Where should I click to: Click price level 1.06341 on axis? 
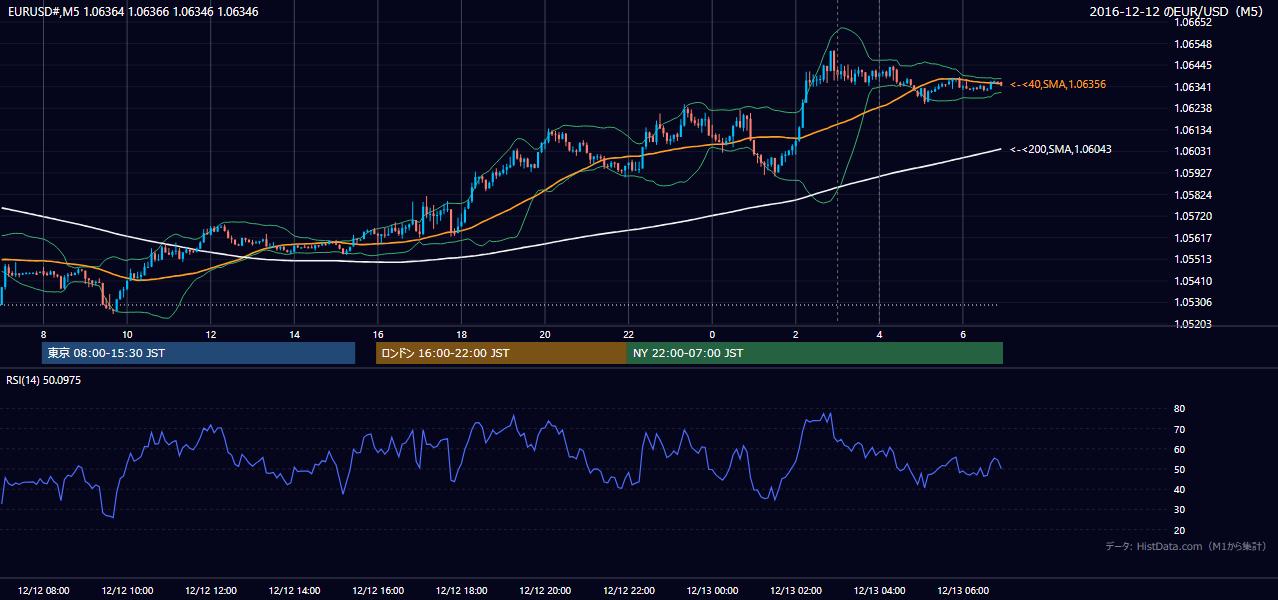coord(1193,87)
